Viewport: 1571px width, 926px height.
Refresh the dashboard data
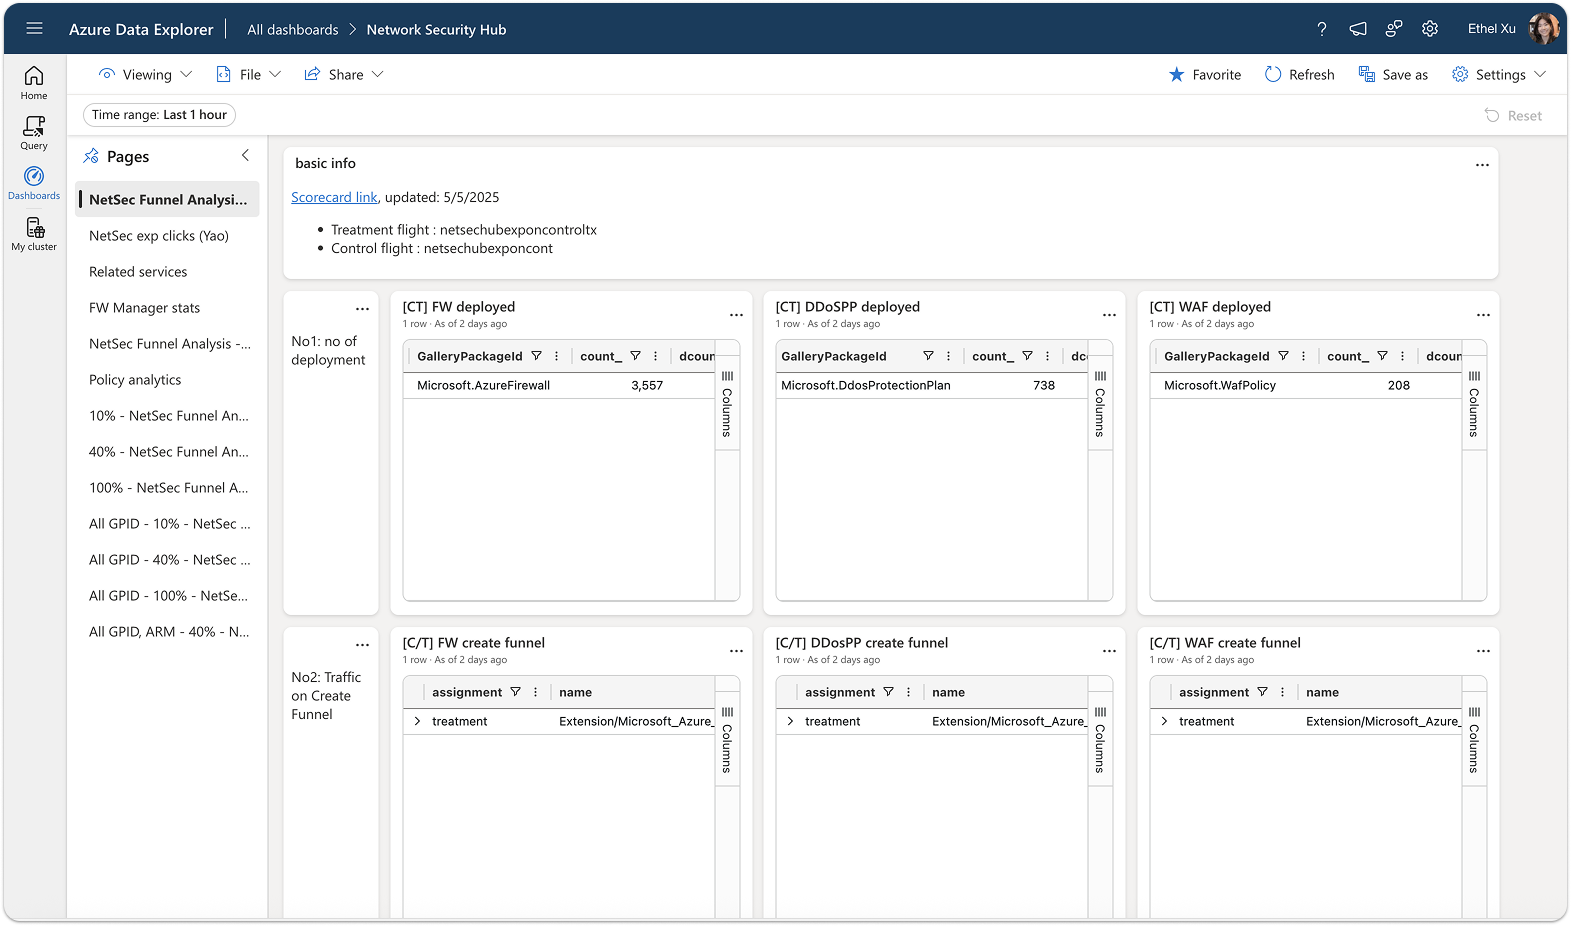1300,75
